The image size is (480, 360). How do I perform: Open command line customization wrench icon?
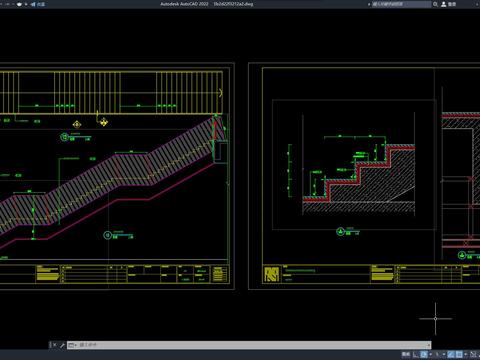tap(62, 345)
